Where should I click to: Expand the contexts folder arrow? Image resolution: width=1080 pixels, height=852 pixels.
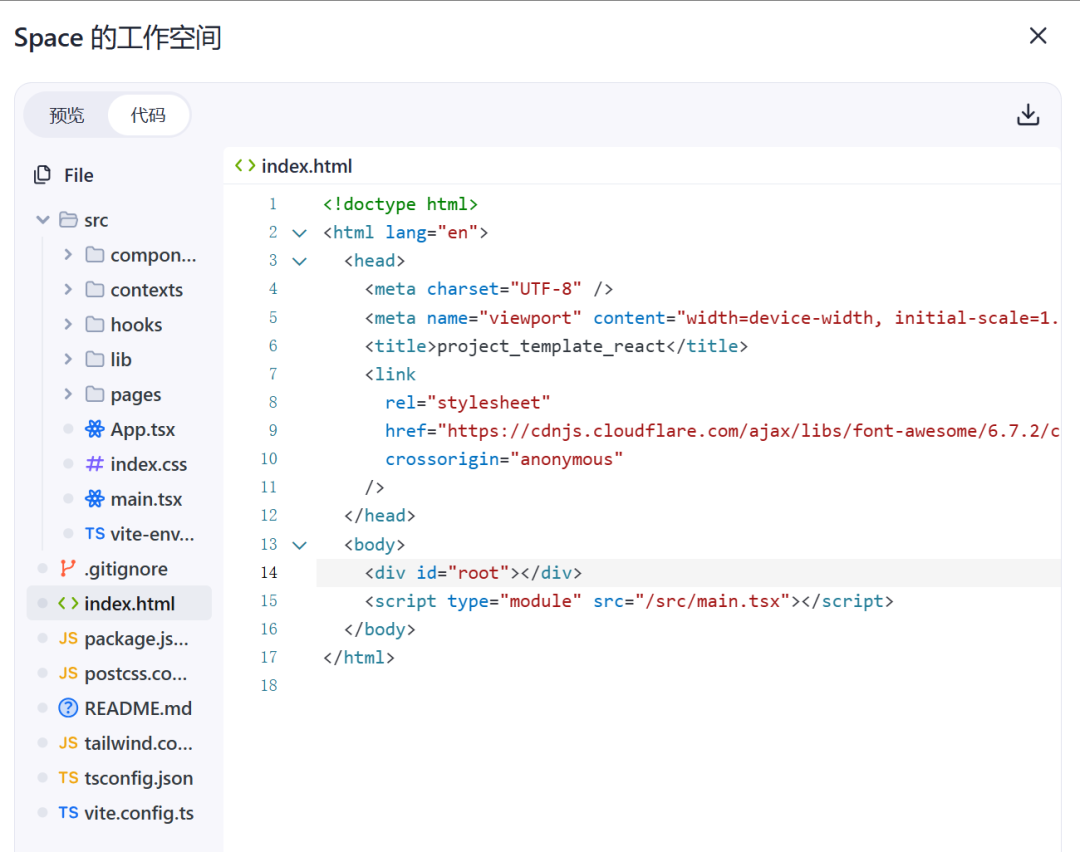coord(68,289)
